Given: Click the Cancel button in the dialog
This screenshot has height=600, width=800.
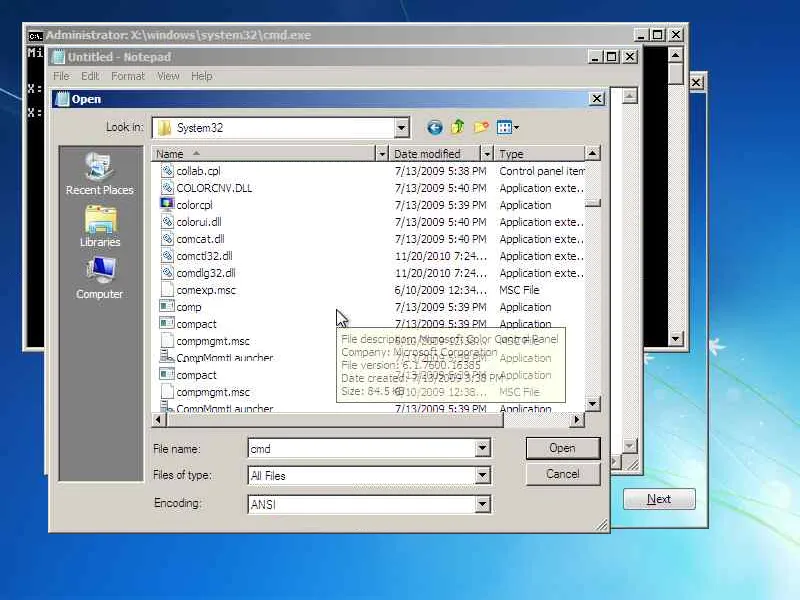Looking at the screenshot, I should pyautogui.click(x=563, y=474).
